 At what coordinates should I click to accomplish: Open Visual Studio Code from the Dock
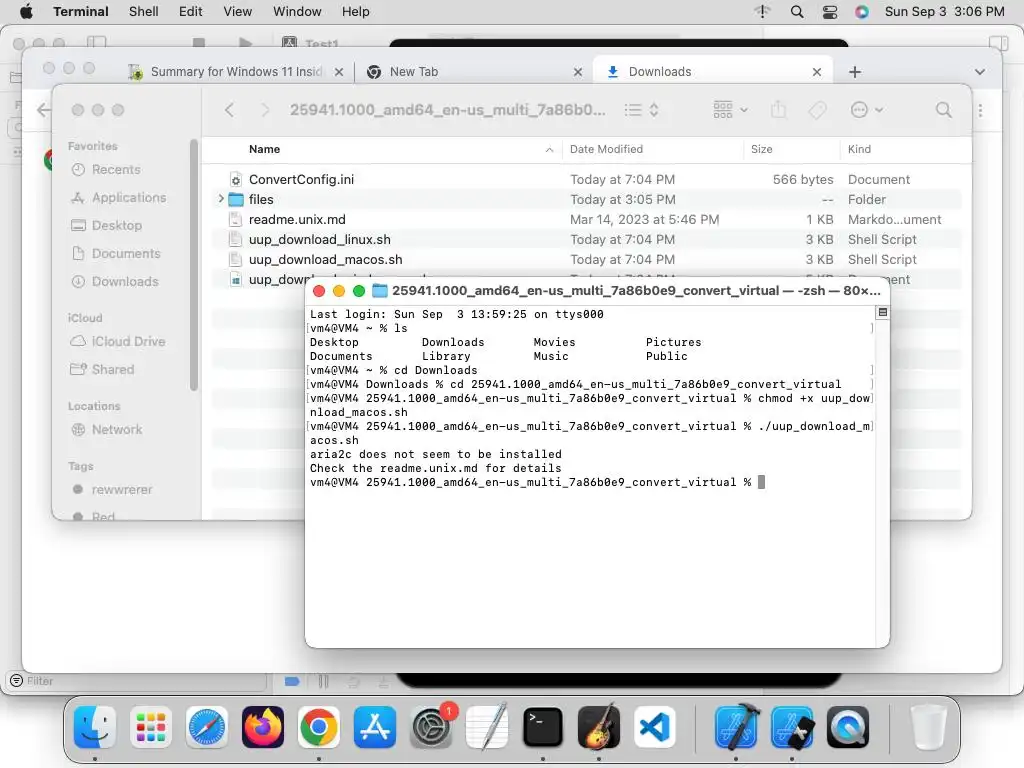[655, 728]
